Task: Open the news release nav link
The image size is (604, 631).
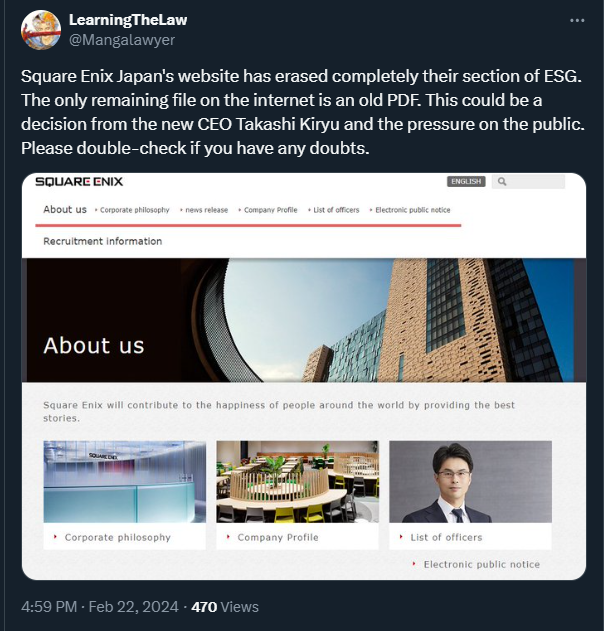Action: 206,210
